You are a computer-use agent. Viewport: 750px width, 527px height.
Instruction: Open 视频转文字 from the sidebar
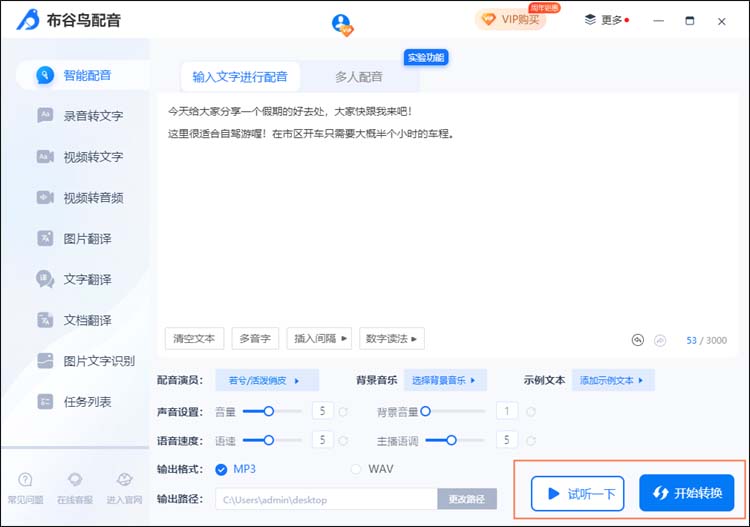82,157
